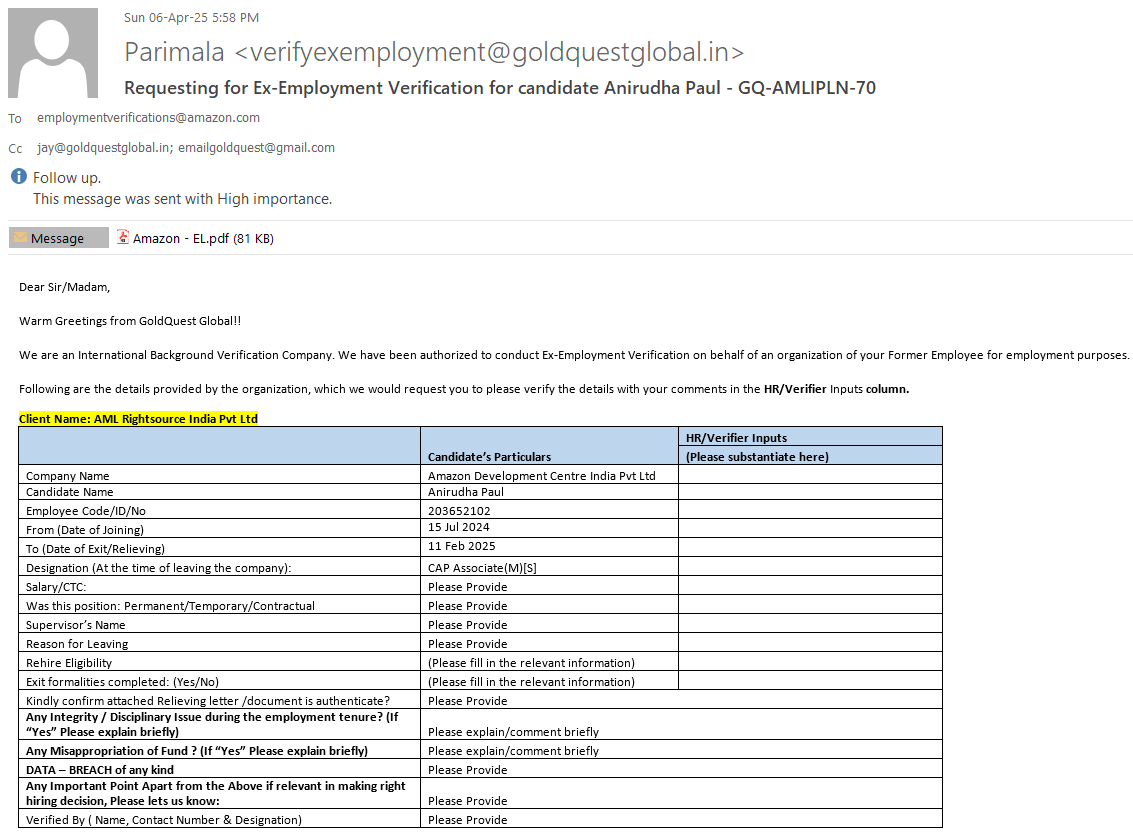Click Cc address jay@goldquestglobal.in
The width and height of the screenshot is (1133, 833).
[x=103, y=147]
